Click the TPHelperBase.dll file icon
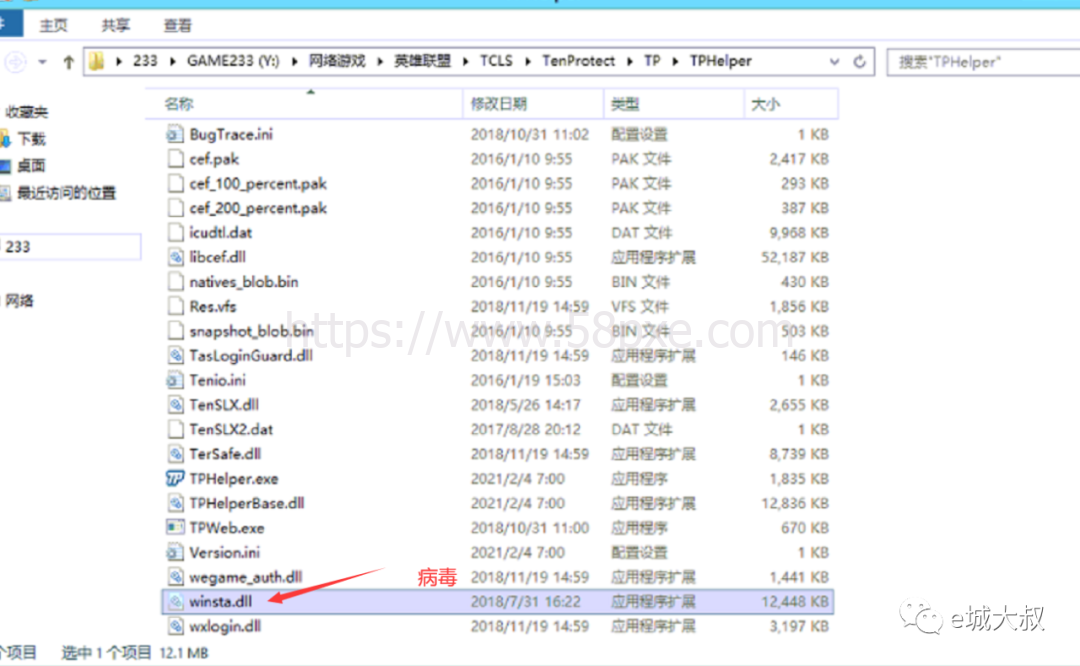 175,503
